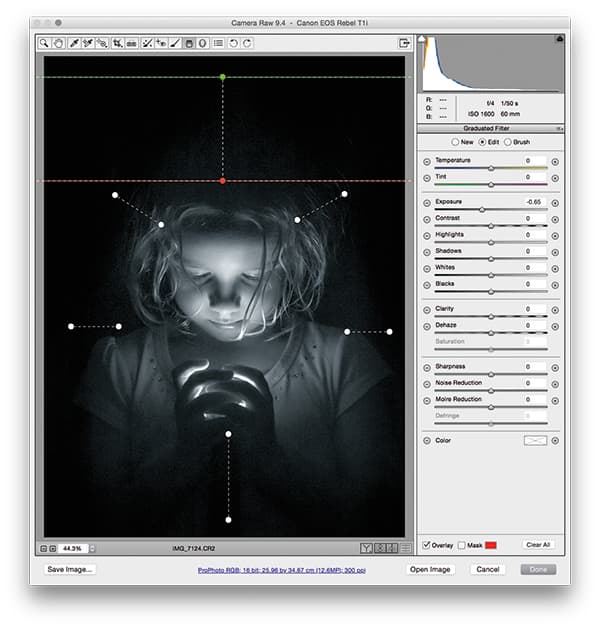Select the Straighten tool
Image resolution: width=600 pixels, height=628 pixels.
[x=131, y=43]
